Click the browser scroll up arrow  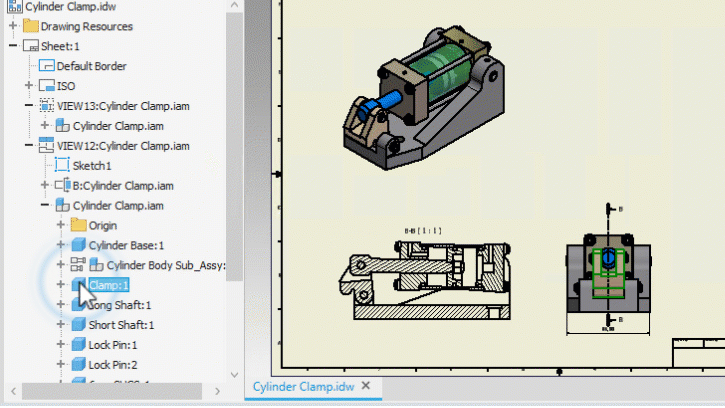[x=234, y=5]
